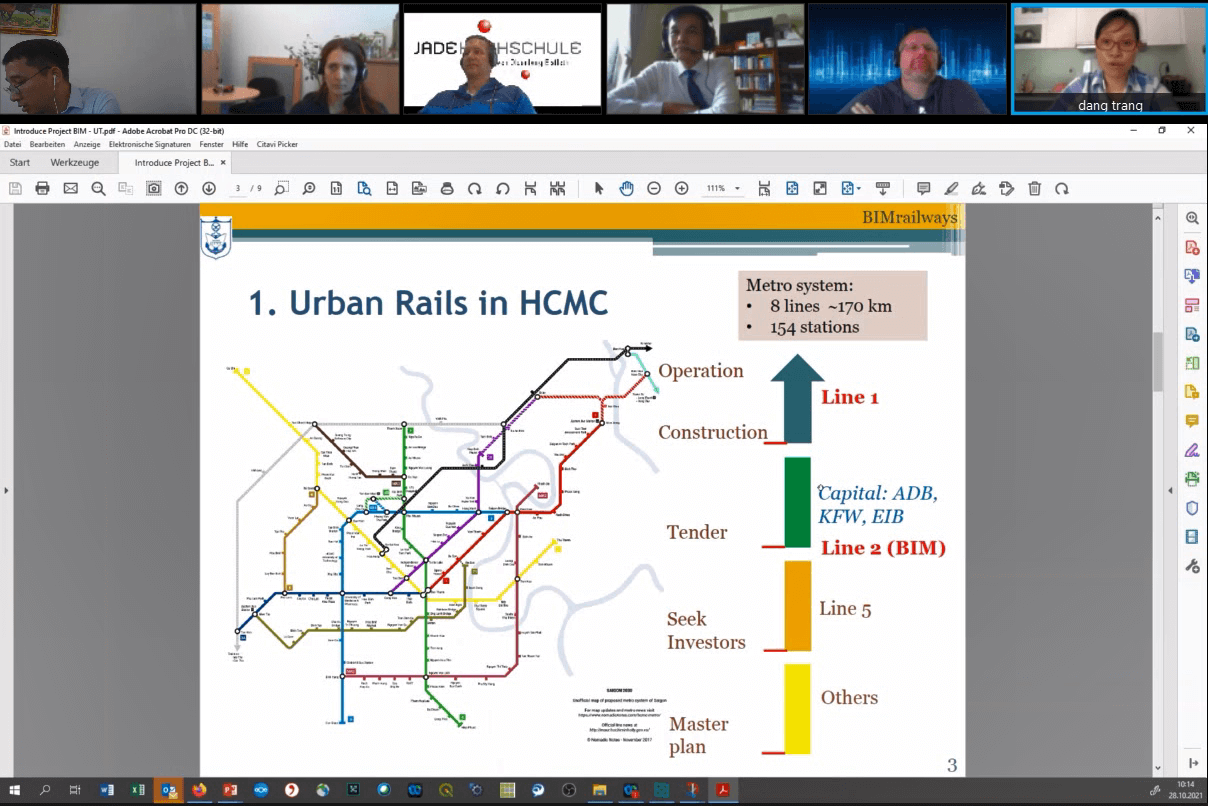Switch to the Werkzeuge tab

(x=75, y=162)
